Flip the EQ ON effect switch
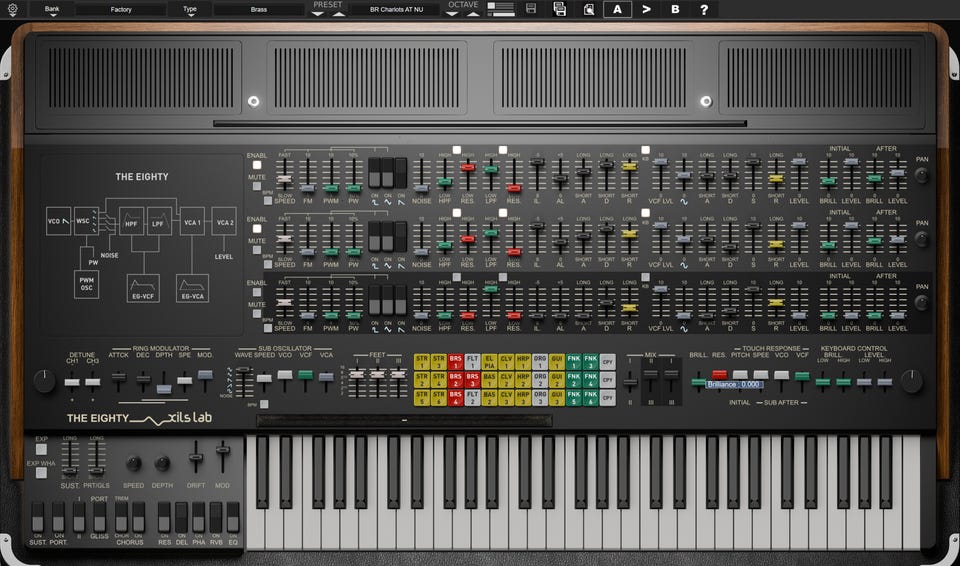 tap(233, 517)
